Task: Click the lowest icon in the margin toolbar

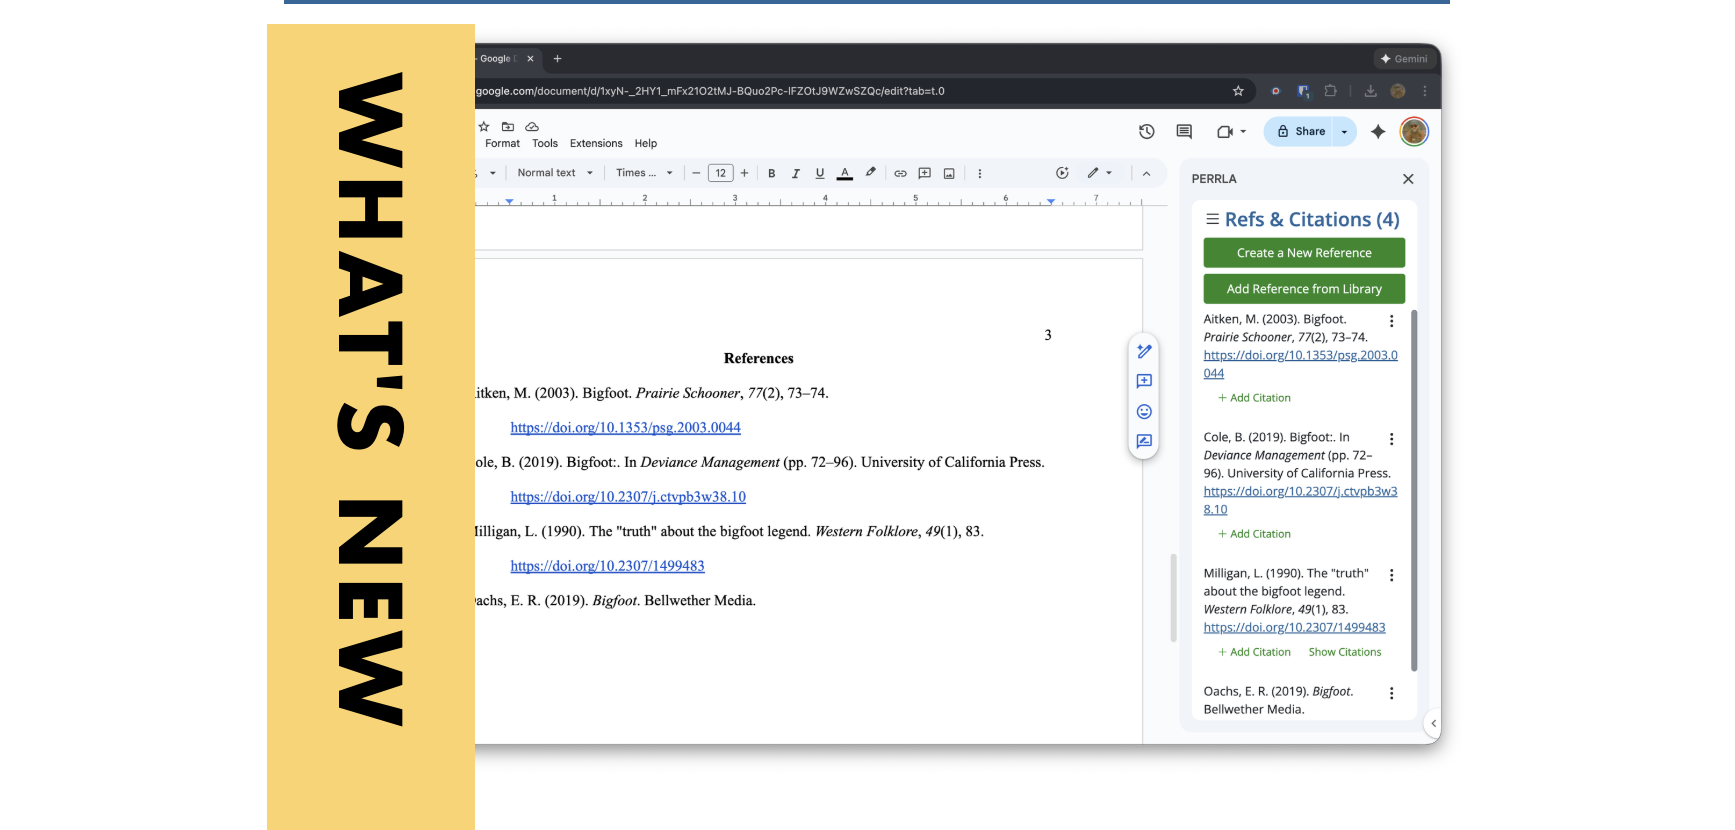Action: (1144, 441)
